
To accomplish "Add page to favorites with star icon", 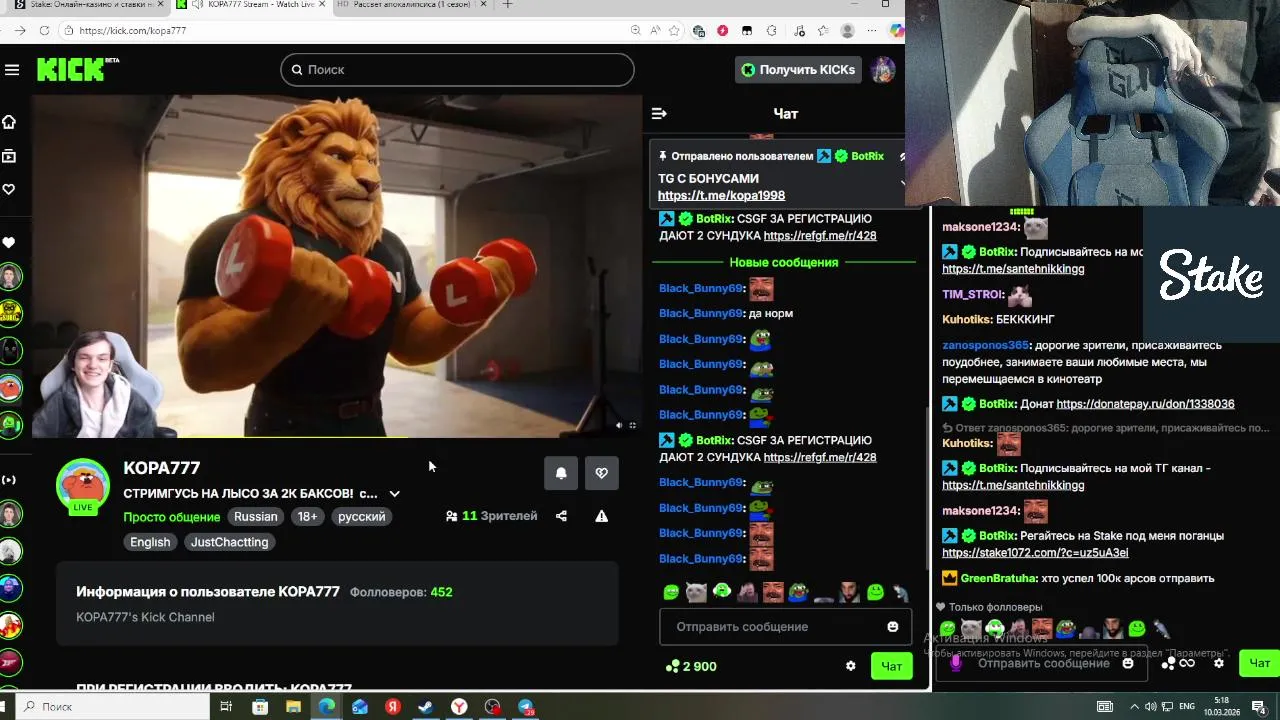I will click(x=674, y=31).
